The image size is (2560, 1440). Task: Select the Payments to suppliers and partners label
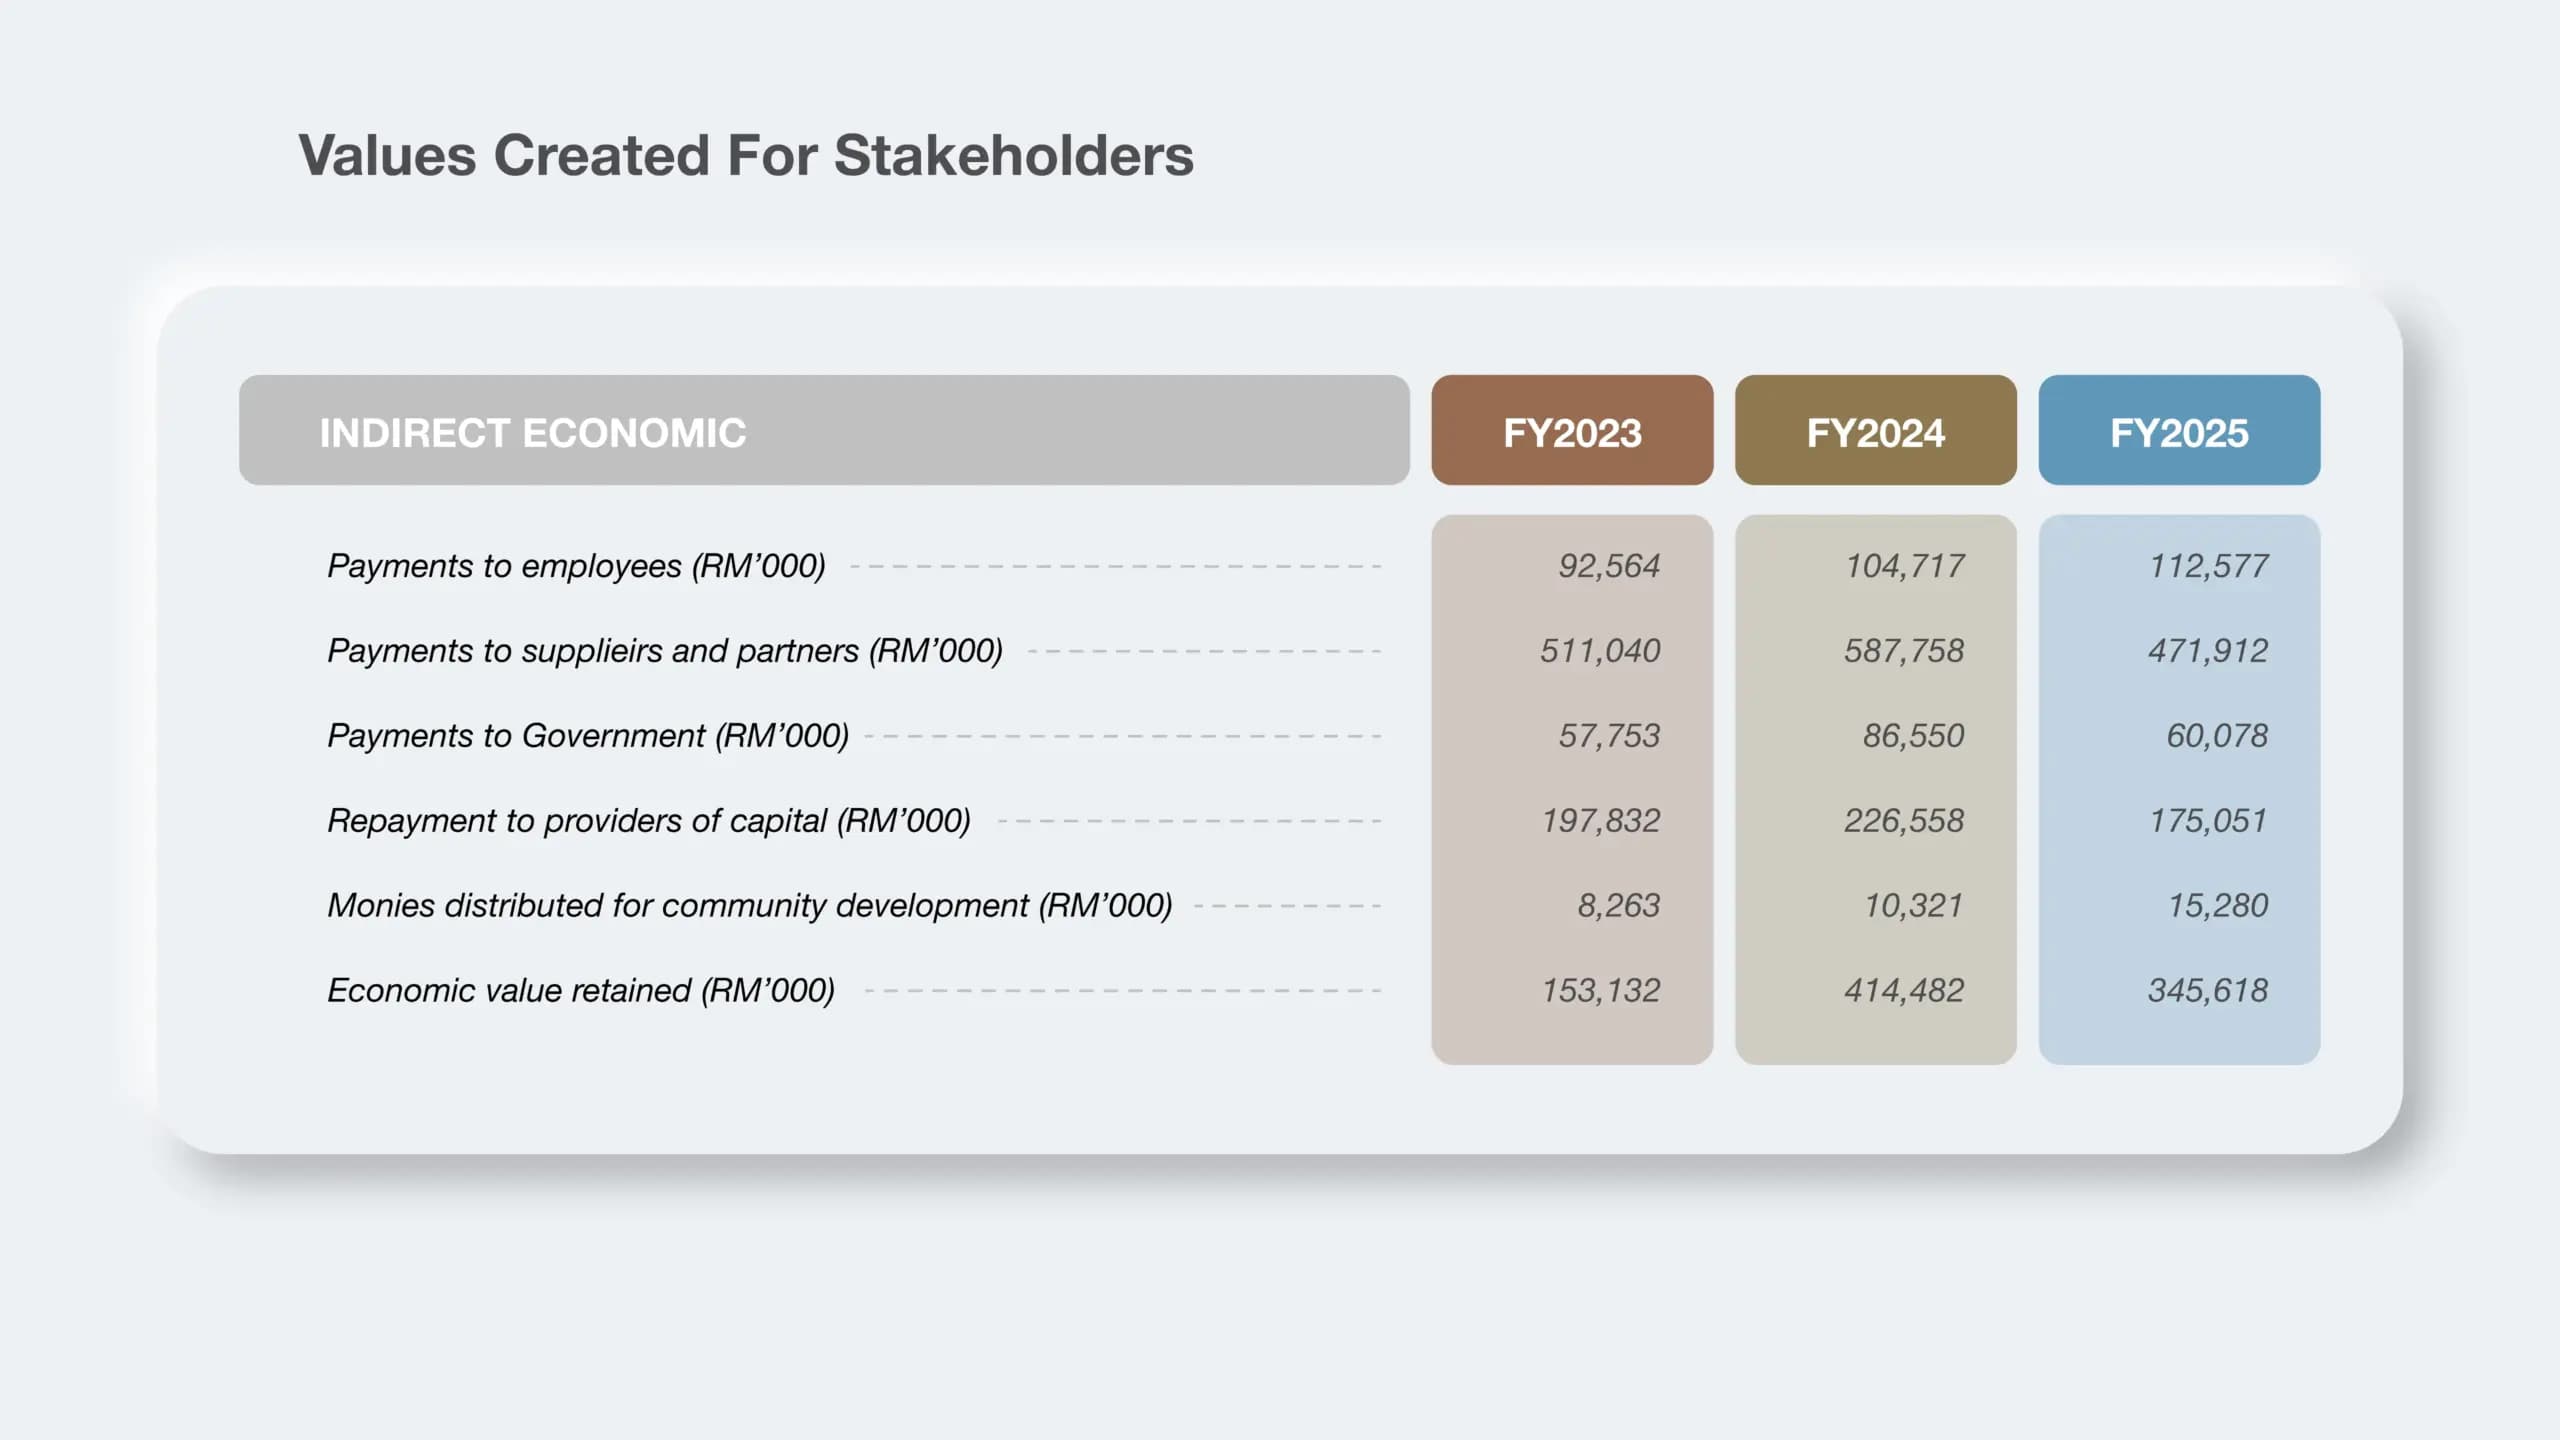tap(665, 650)
